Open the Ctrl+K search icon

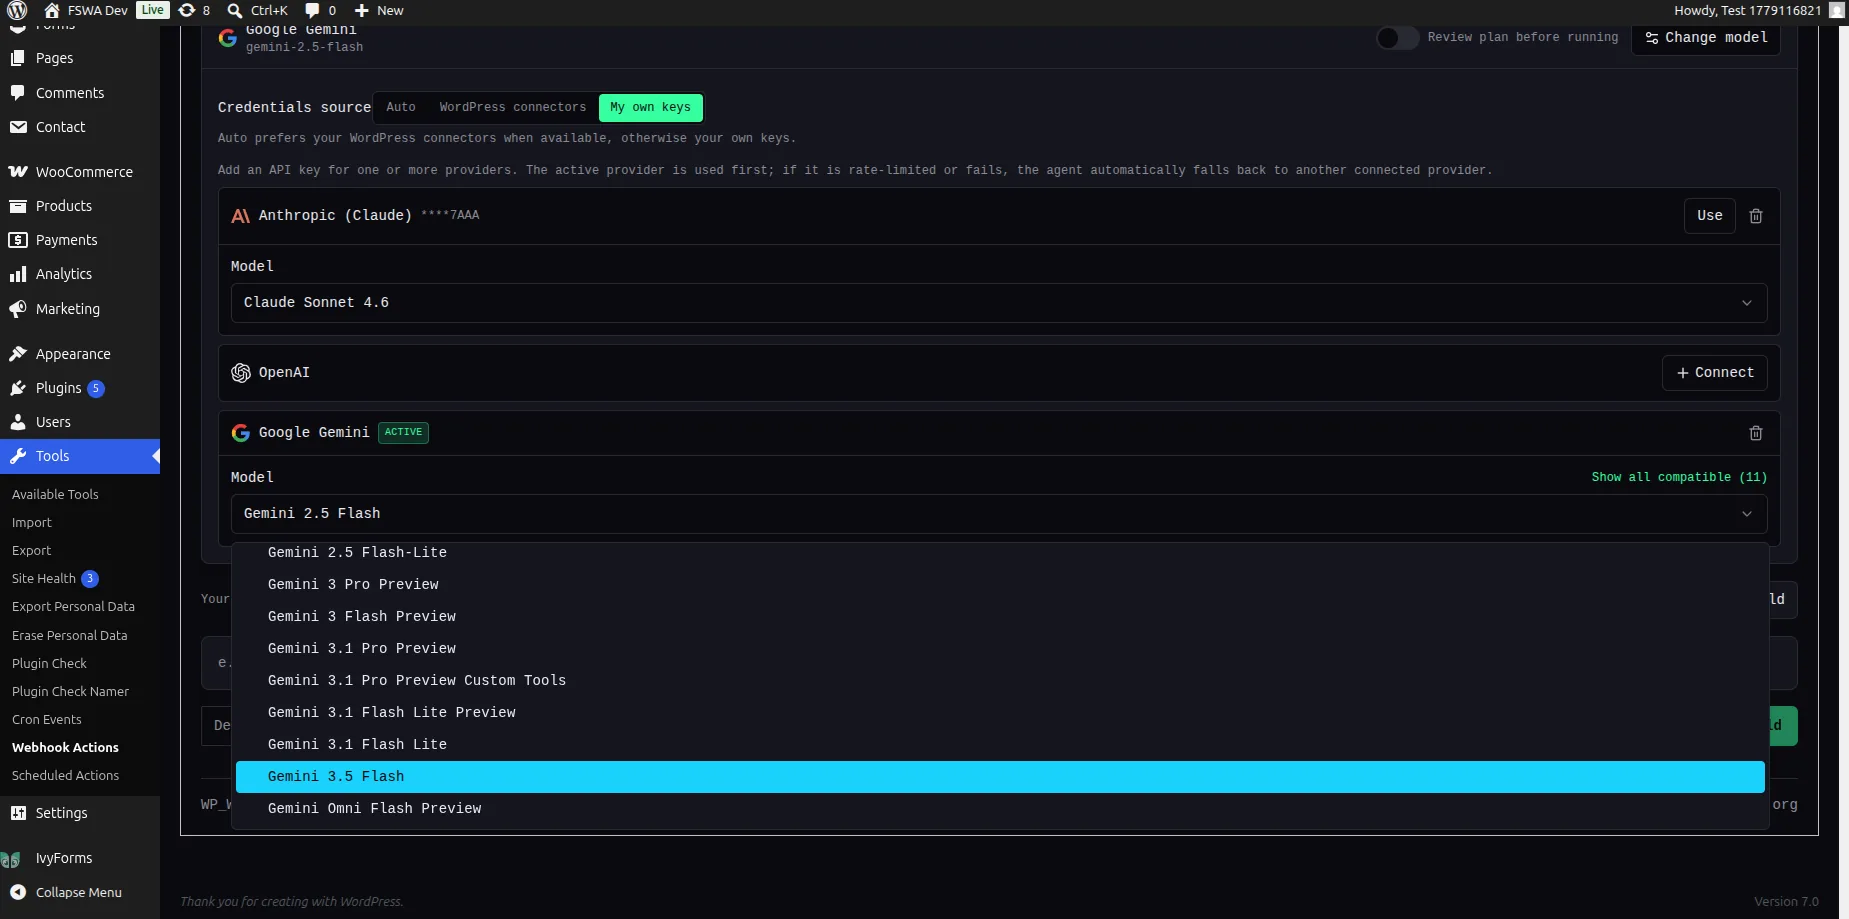point(234,10)
